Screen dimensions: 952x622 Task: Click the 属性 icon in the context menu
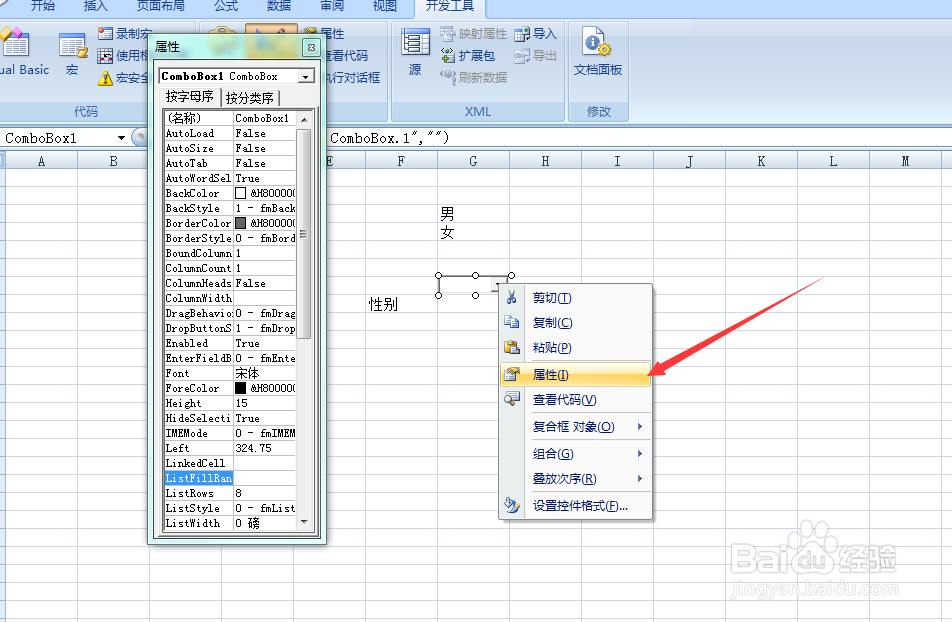coord(512,375)
